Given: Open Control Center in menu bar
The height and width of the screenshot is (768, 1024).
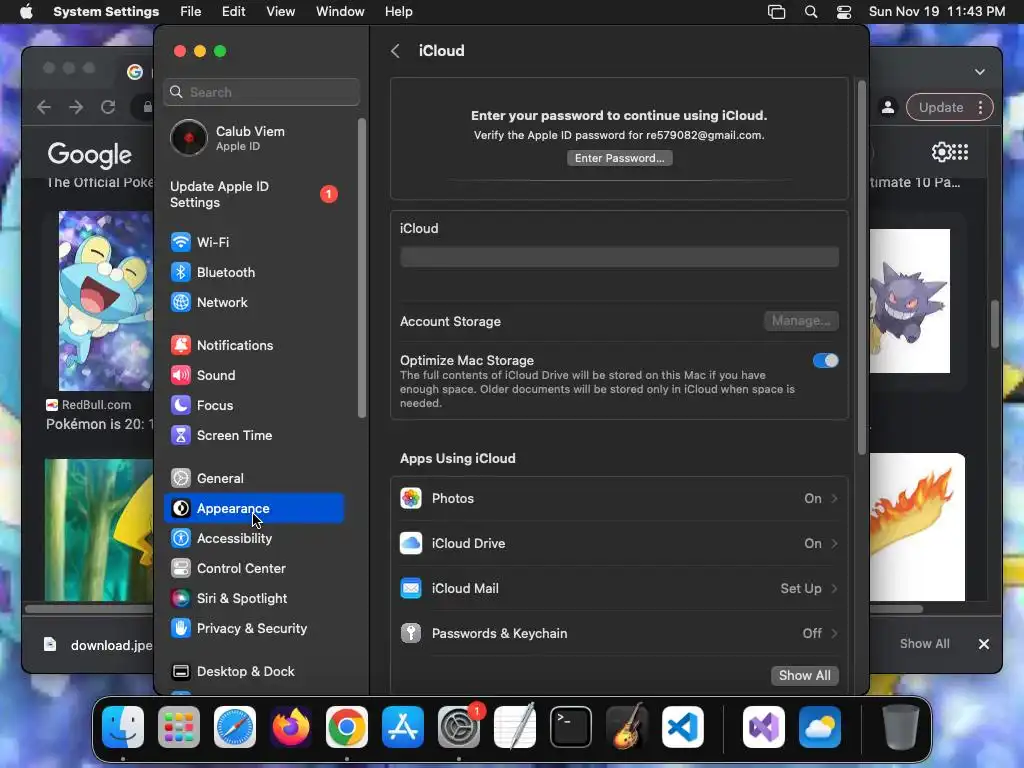Looking at the screenshot, I should pyautogui.click(x=844, y=12).
